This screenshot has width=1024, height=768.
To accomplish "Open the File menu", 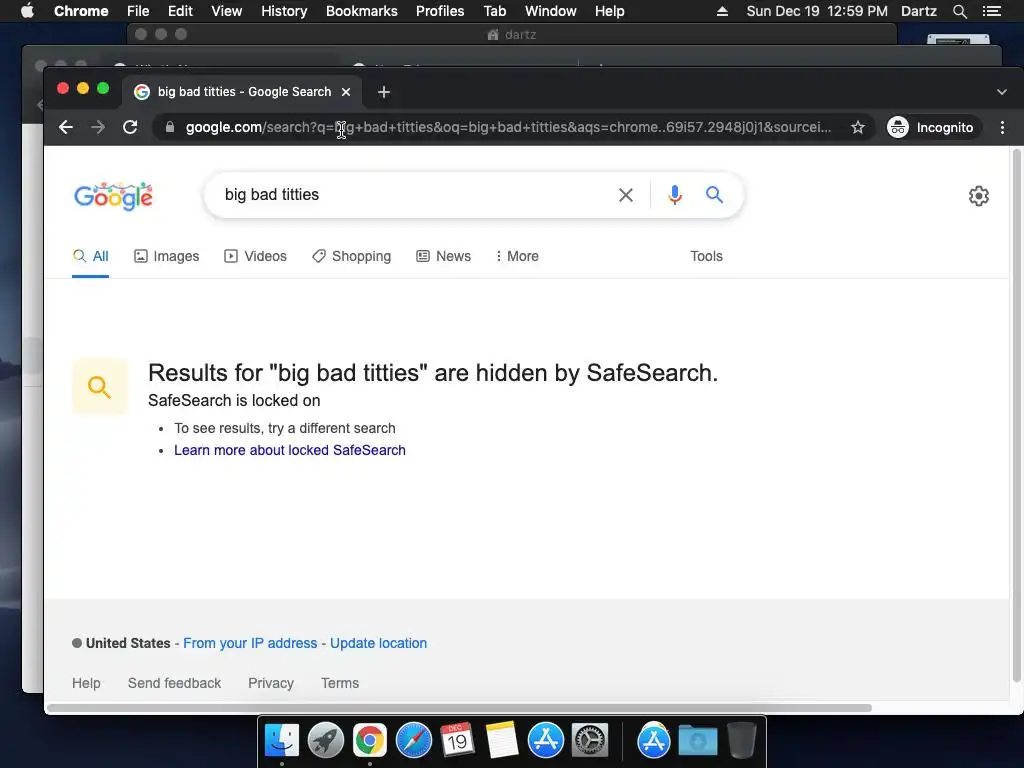I will coord(138,11).
